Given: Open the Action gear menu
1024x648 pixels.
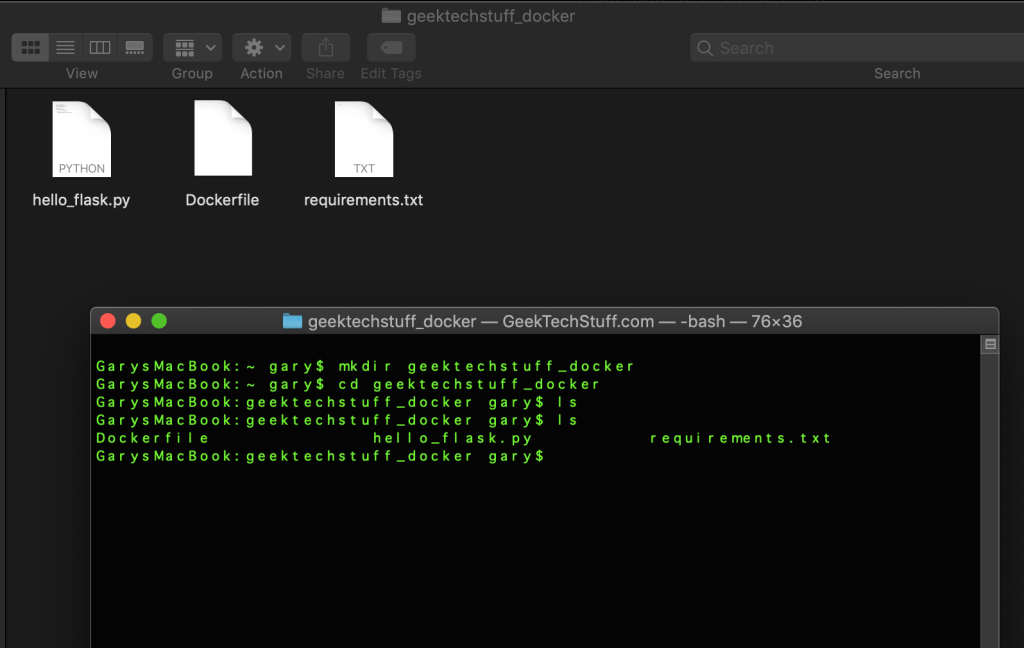Looking at the screenshot, I should 262,47.
